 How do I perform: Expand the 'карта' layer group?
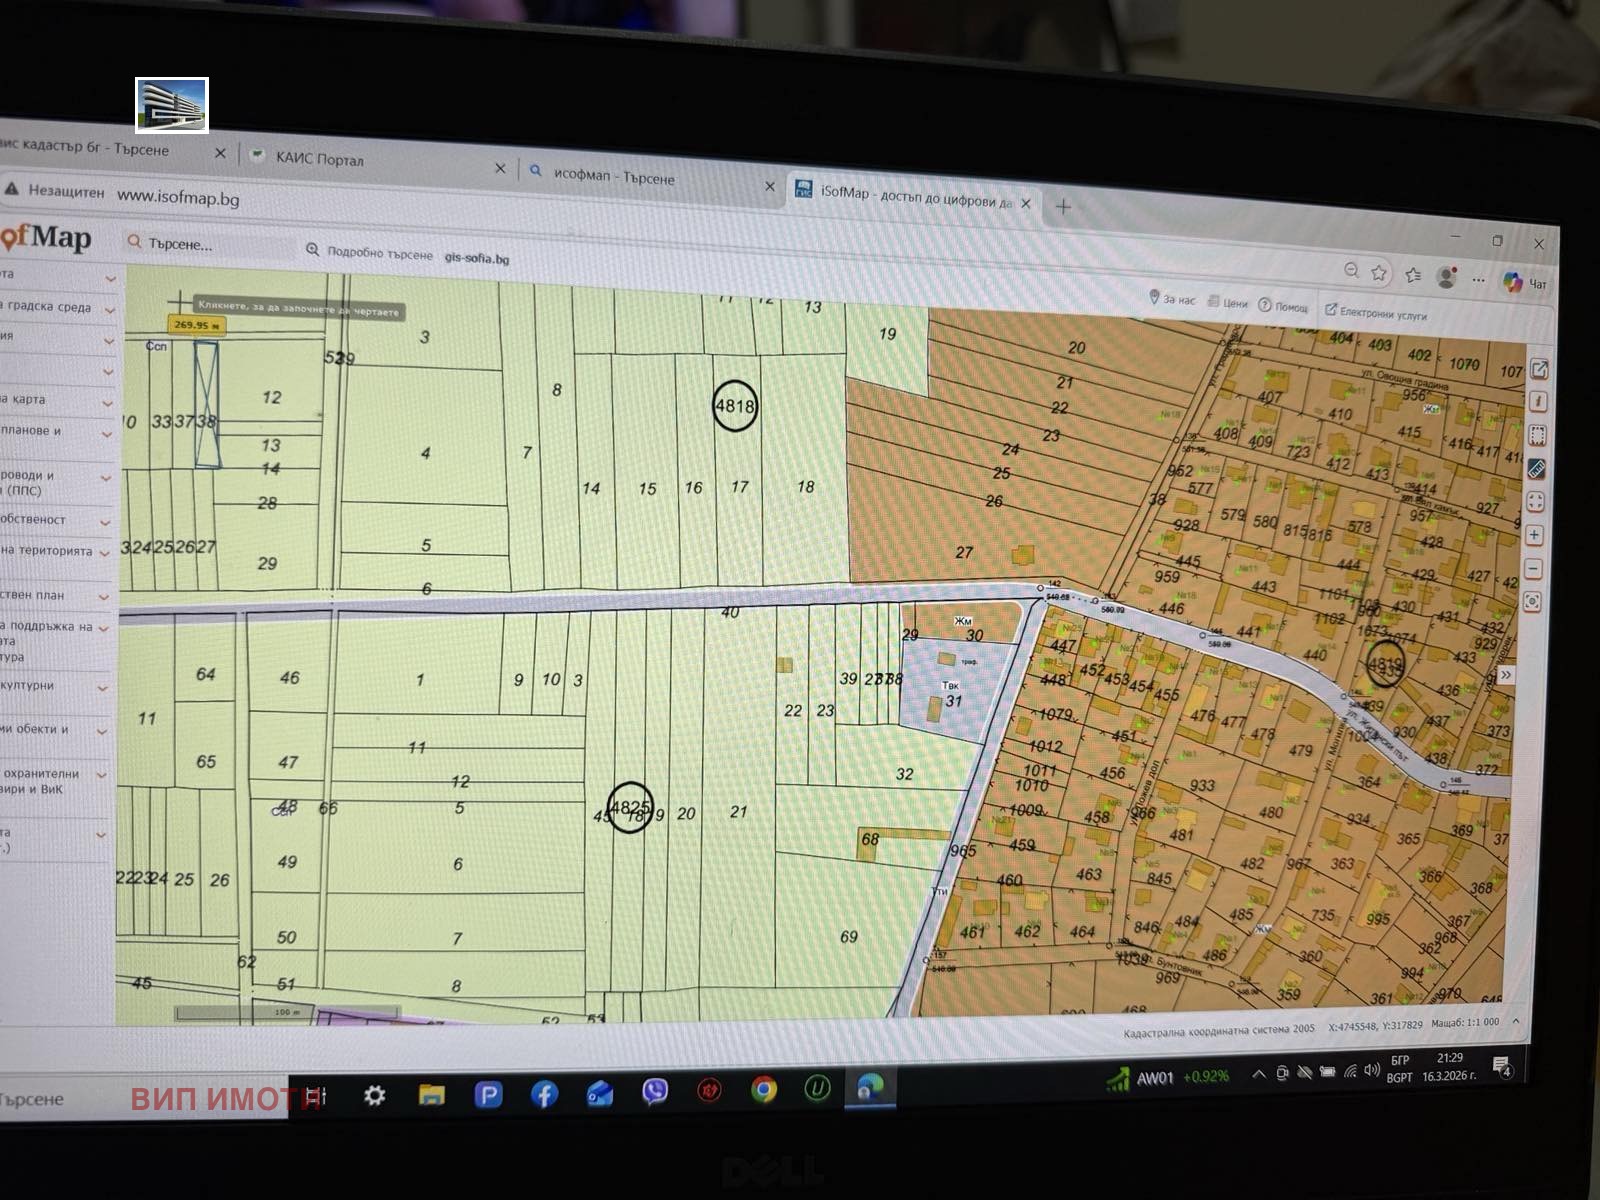(107, 403)
